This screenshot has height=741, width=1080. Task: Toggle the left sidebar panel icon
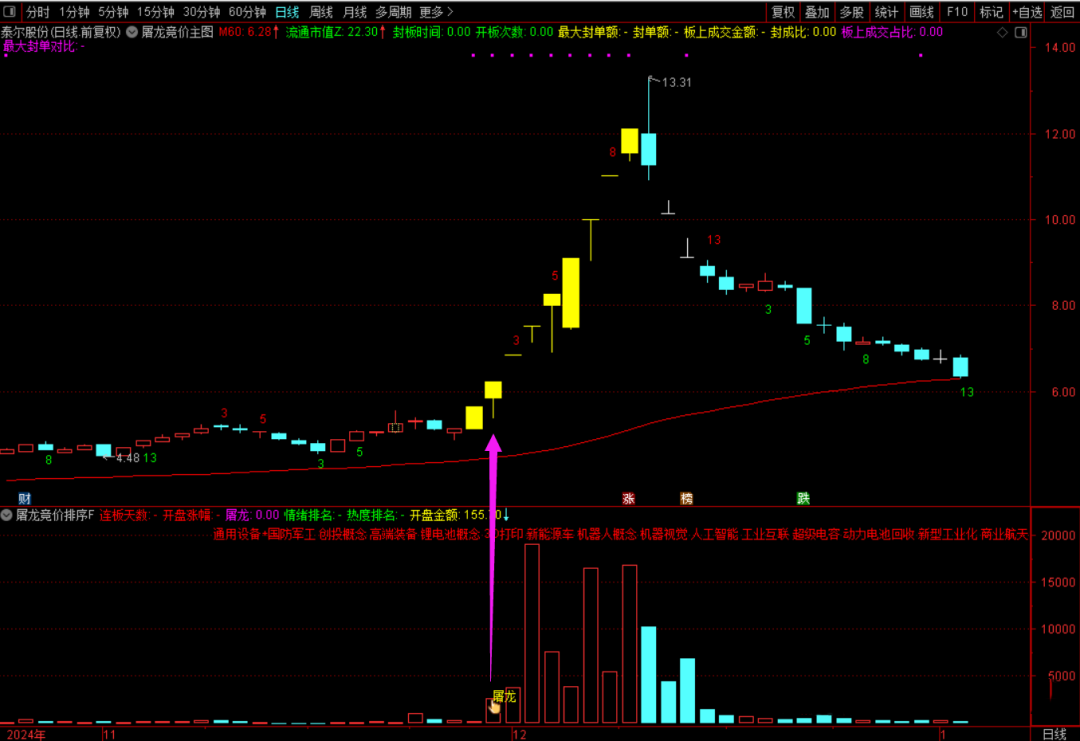[x=10, y=12]
